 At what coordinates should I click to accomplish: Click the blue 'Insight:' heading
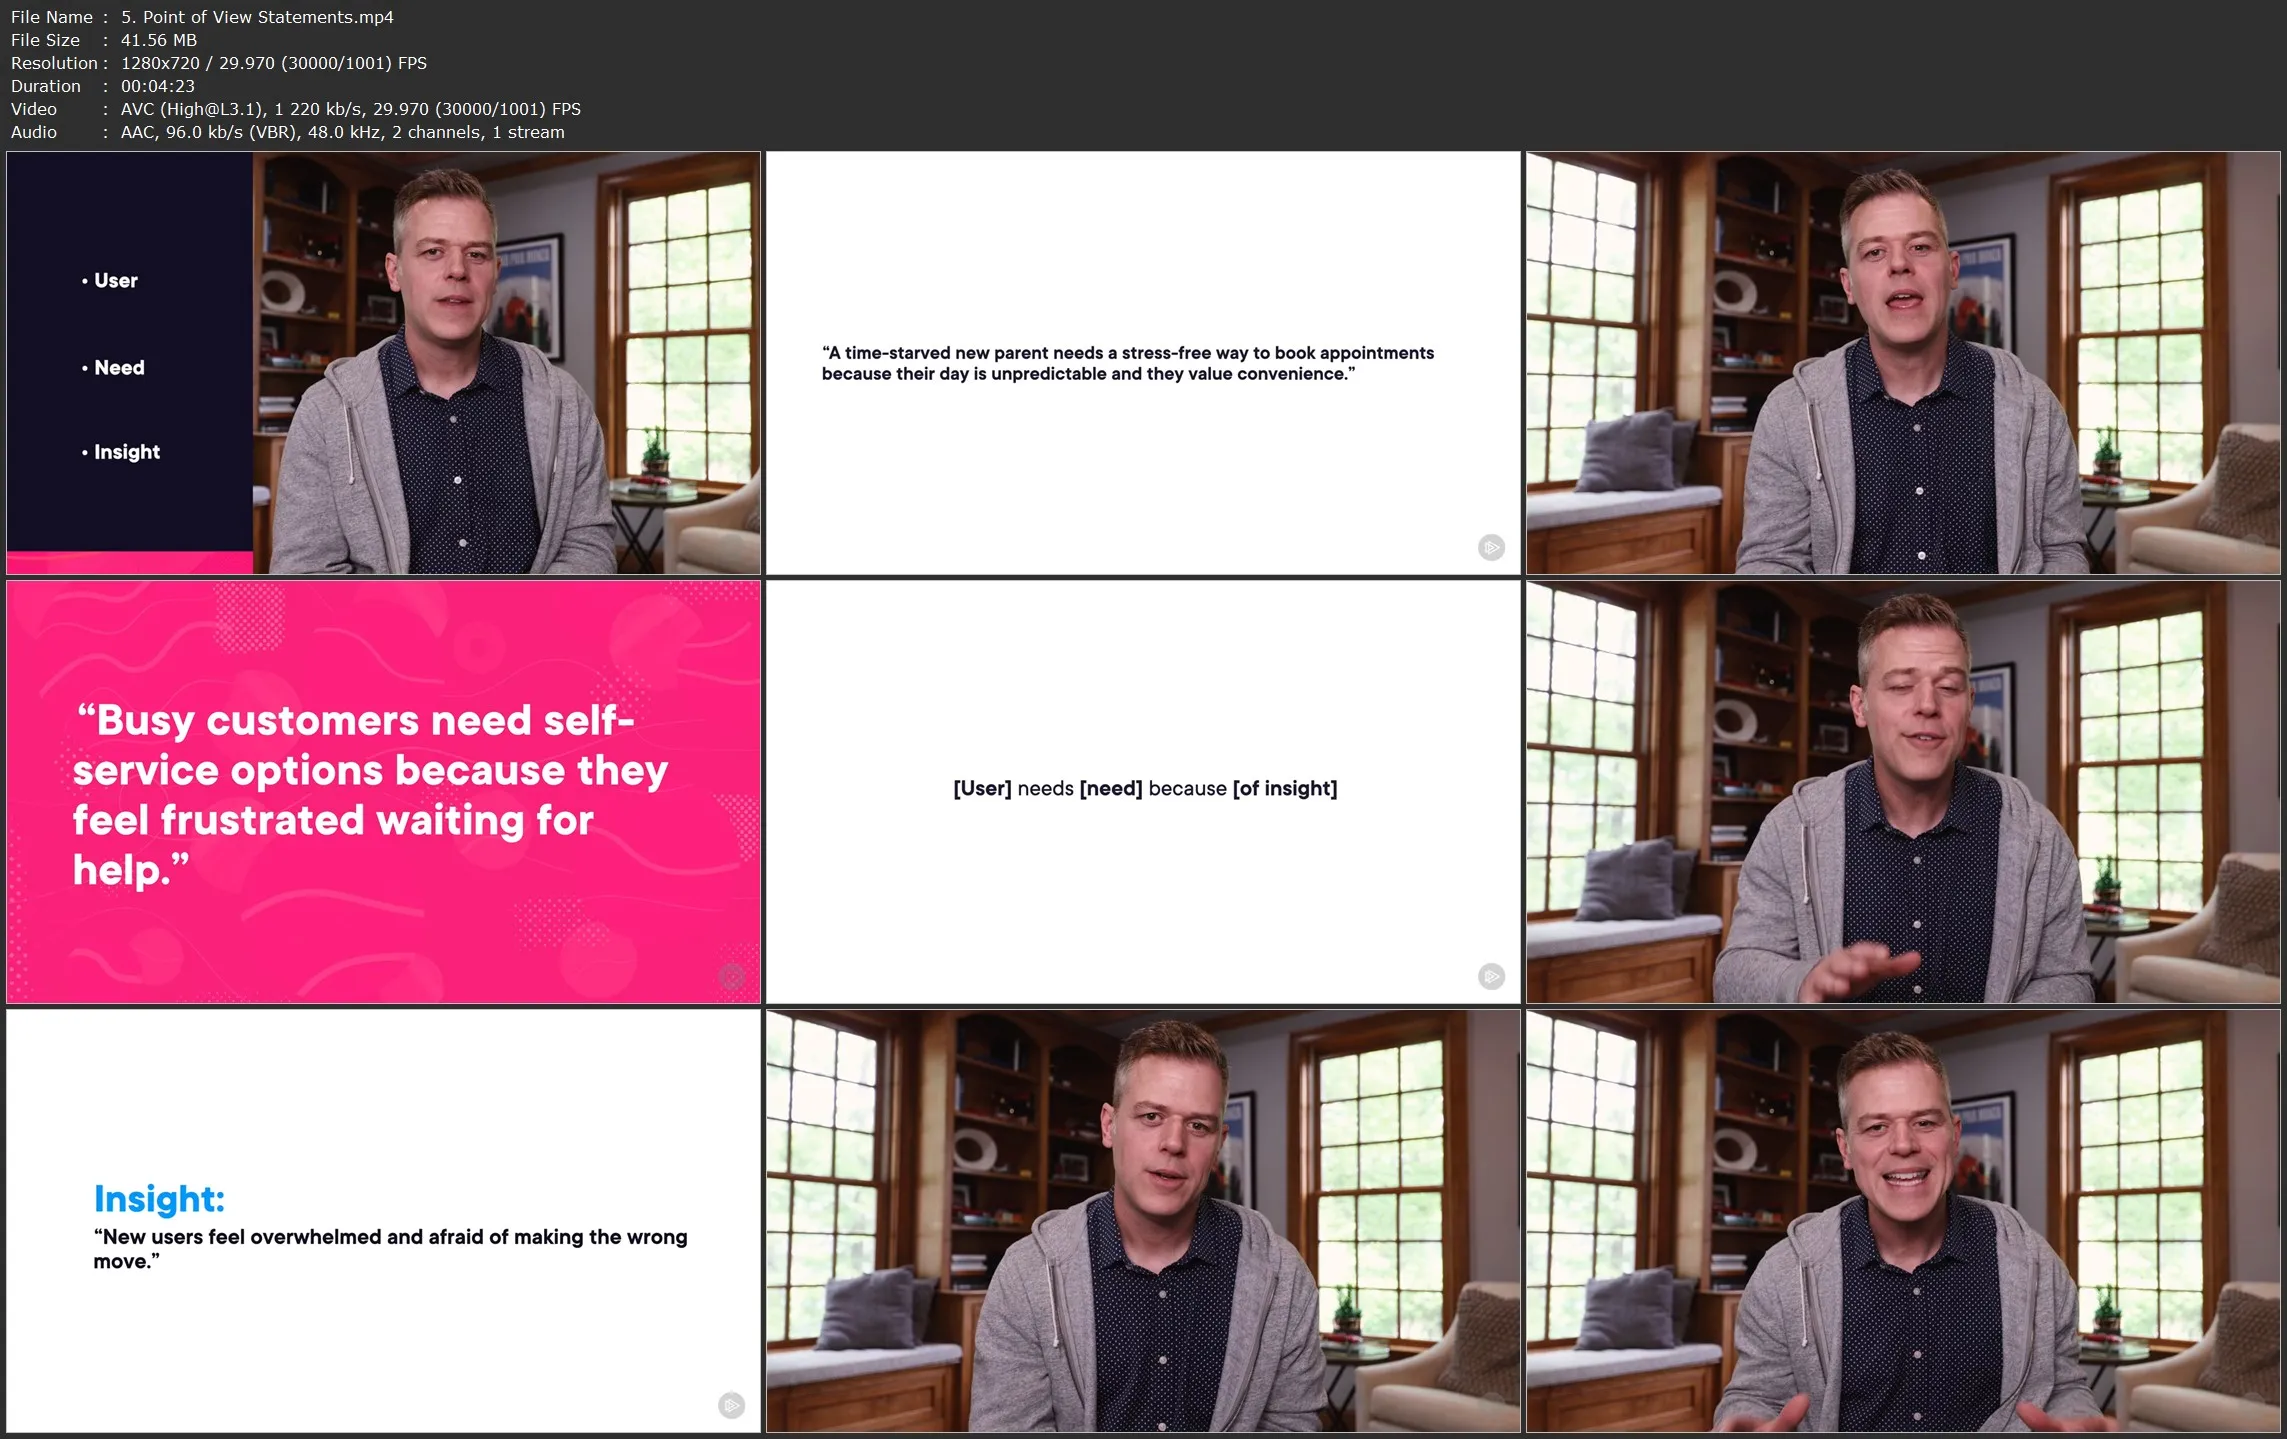pos(159,1198)
